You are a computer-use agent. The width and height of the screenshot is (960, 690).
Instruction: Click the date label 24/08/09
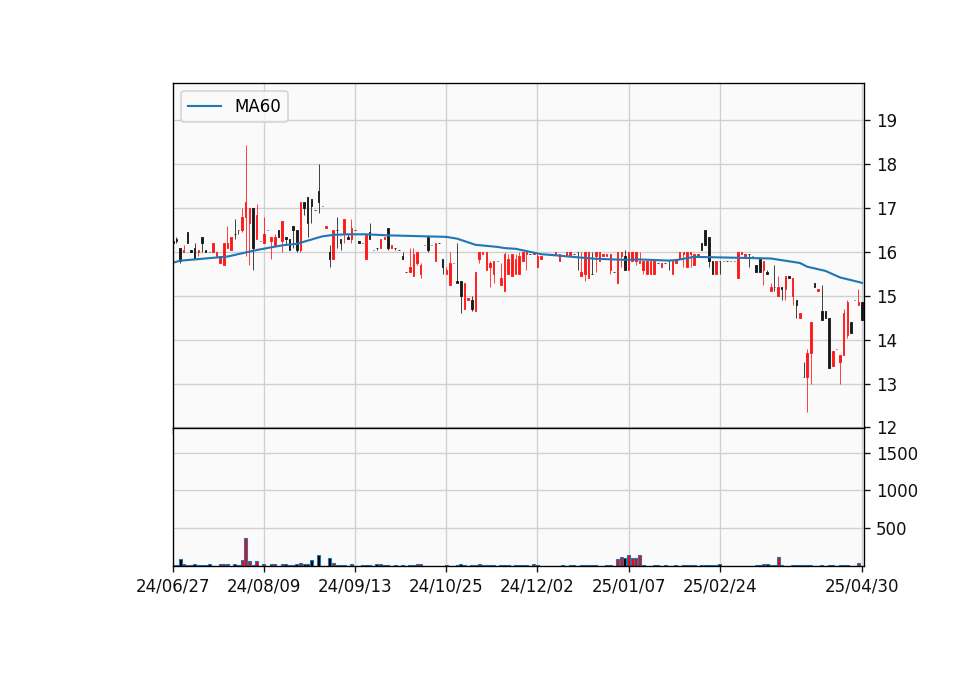click(264, 586)
